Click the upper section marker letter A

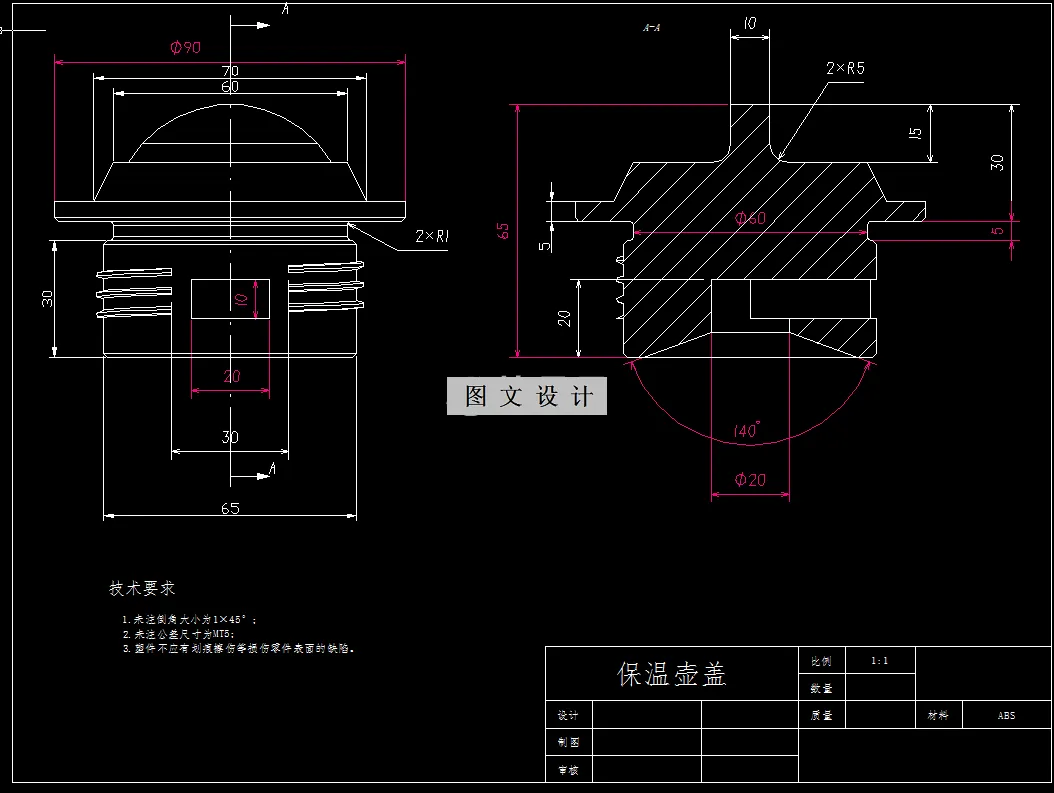click(x=286, y=9)
